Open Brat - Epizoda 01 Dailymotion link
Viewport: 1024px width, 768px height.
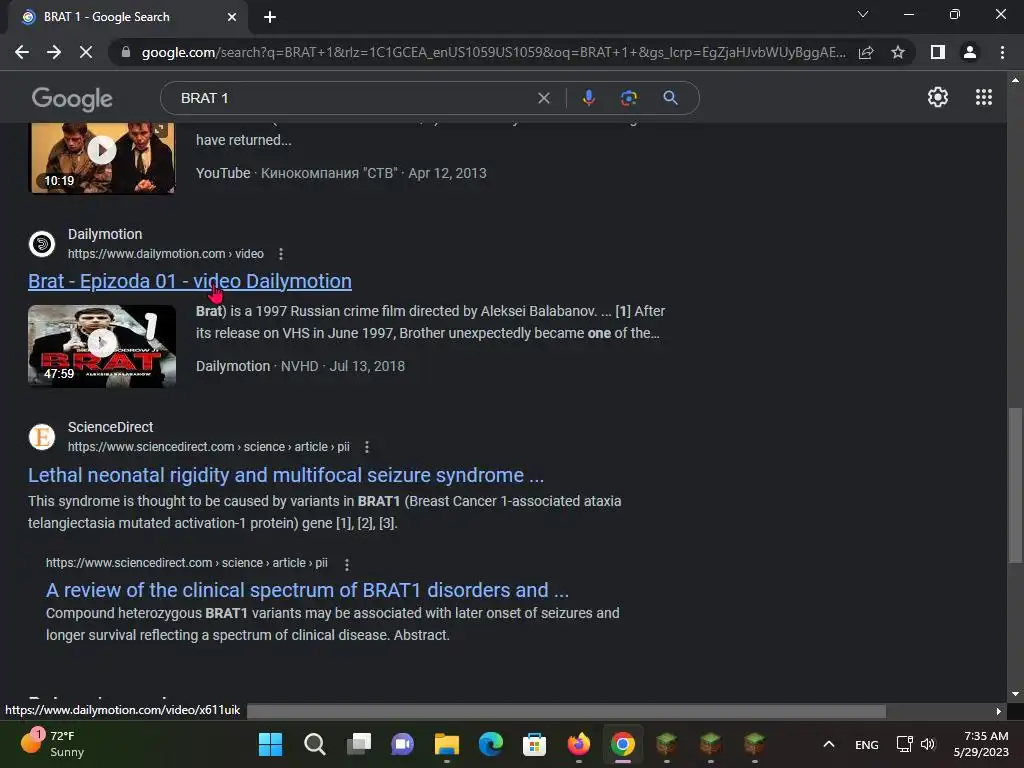tap(190, 281)
